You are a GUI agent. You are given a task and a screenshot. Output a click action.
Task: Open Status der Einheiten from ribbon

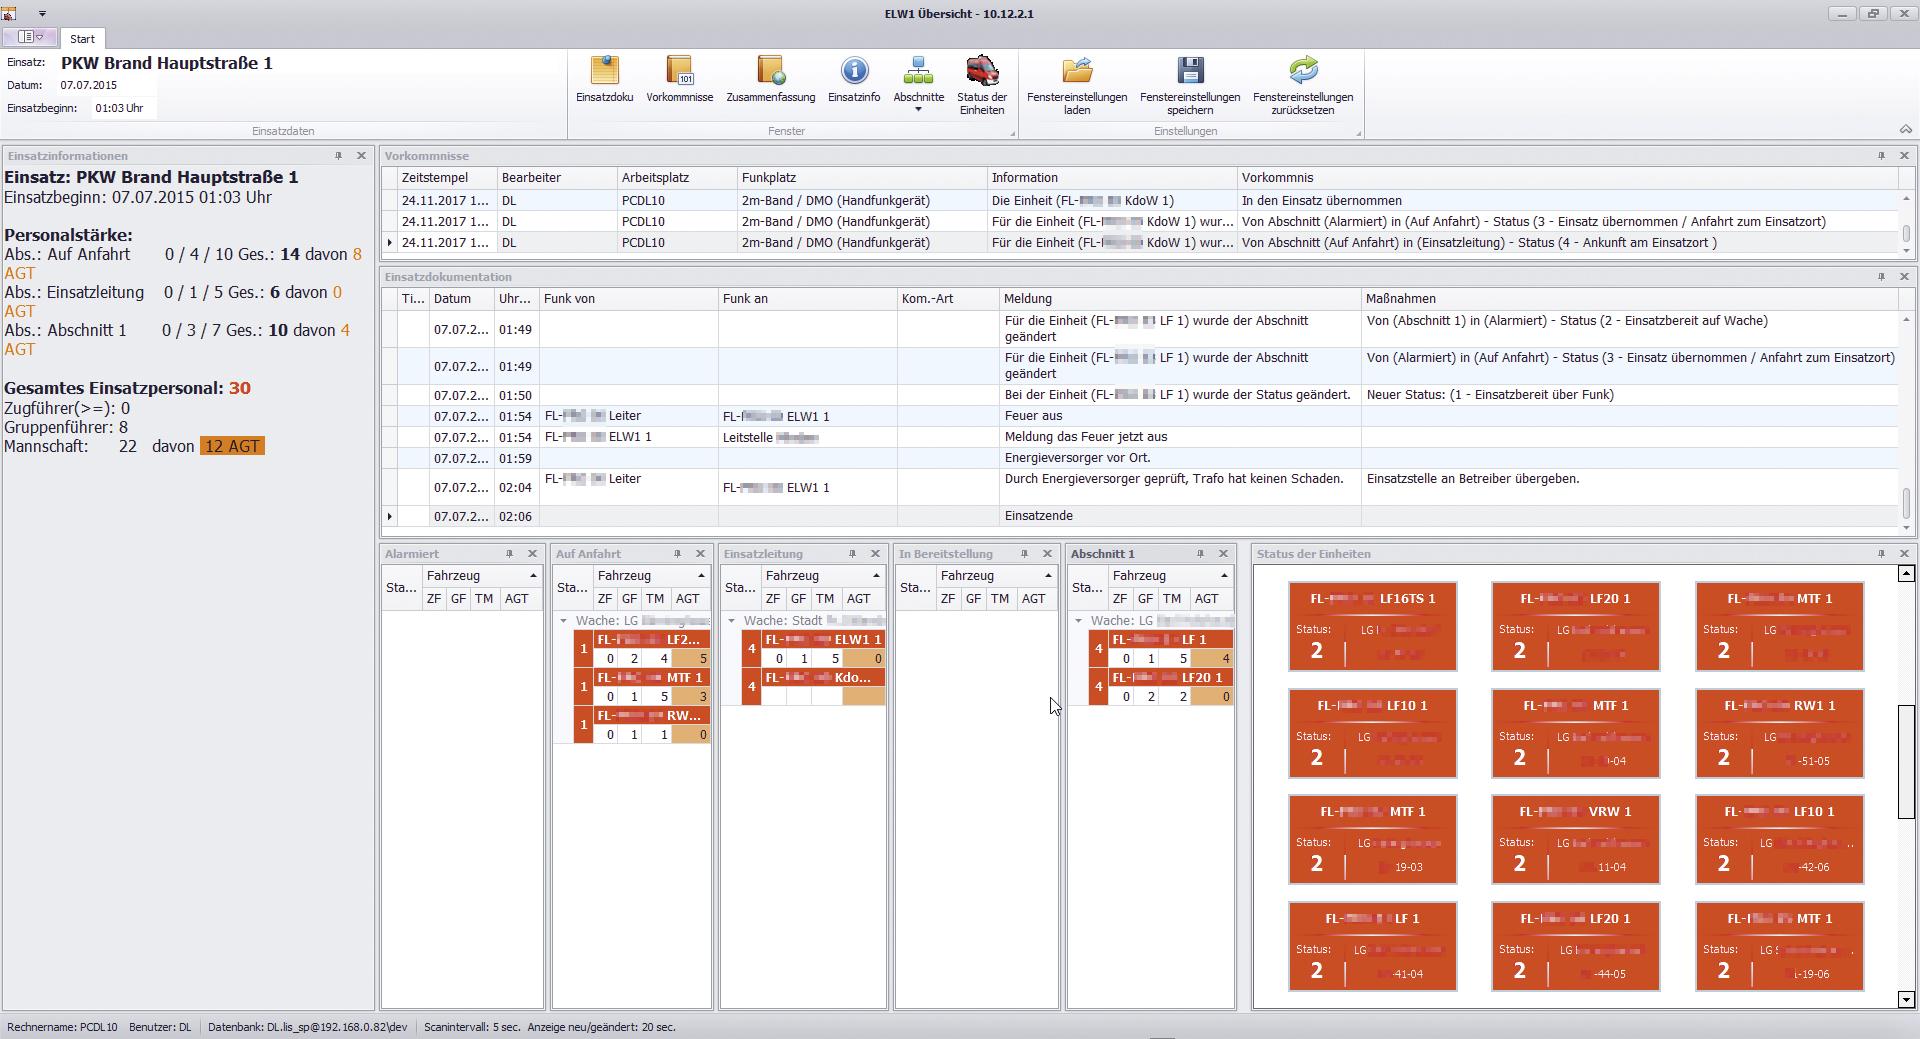(x=981, y=85)
